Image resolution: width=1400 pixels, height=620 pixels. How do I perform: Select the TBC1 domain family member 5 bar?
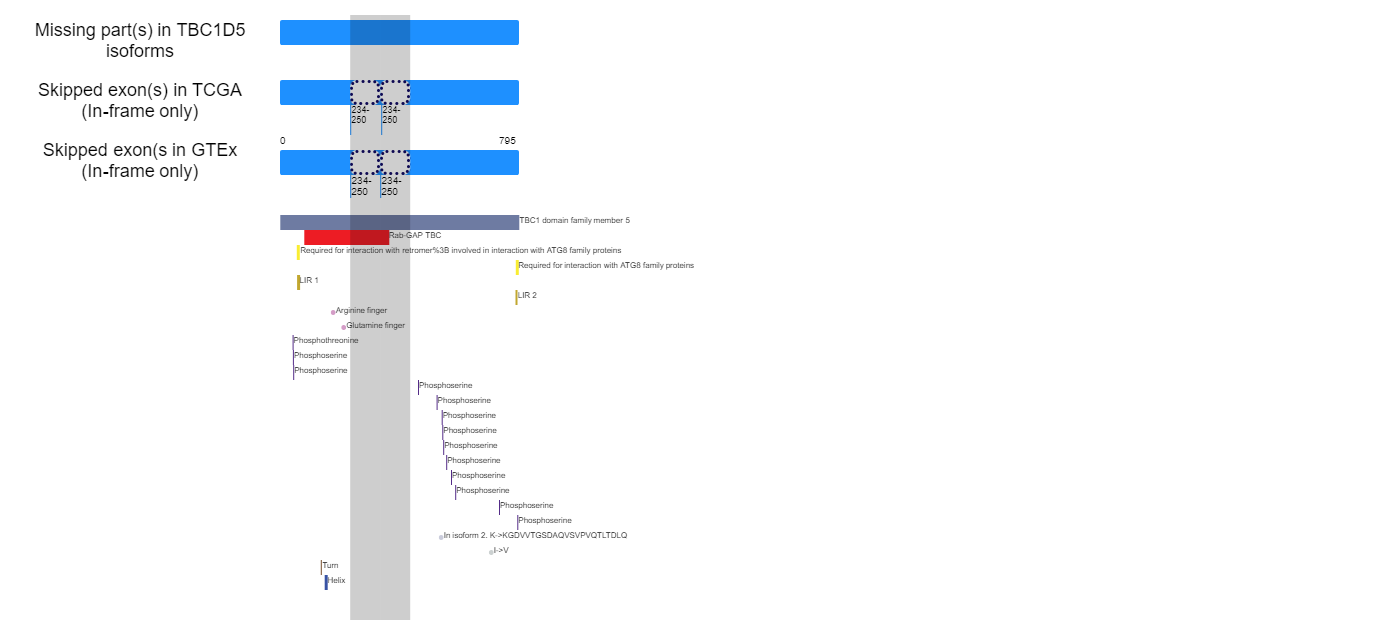399,222
